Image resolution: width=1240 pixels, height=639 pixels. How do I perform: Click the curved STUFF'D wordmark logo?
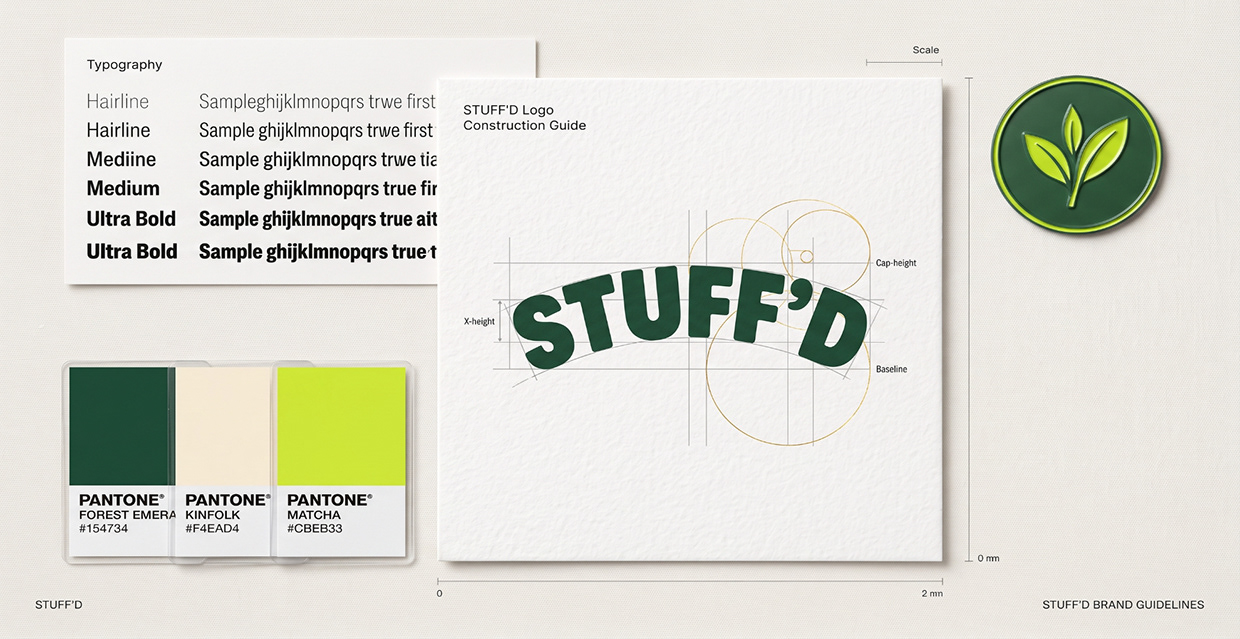pos(690,319)
